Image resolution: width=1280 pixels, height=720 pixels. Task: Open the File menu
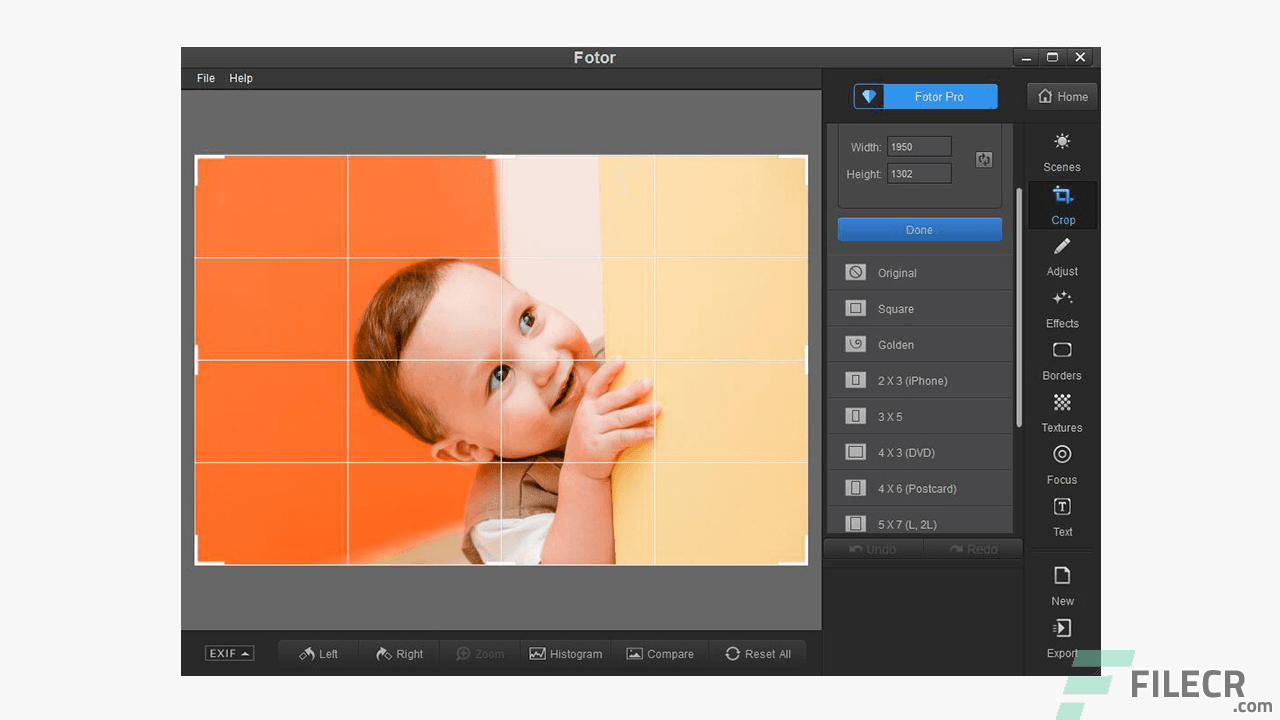[205, 78]
